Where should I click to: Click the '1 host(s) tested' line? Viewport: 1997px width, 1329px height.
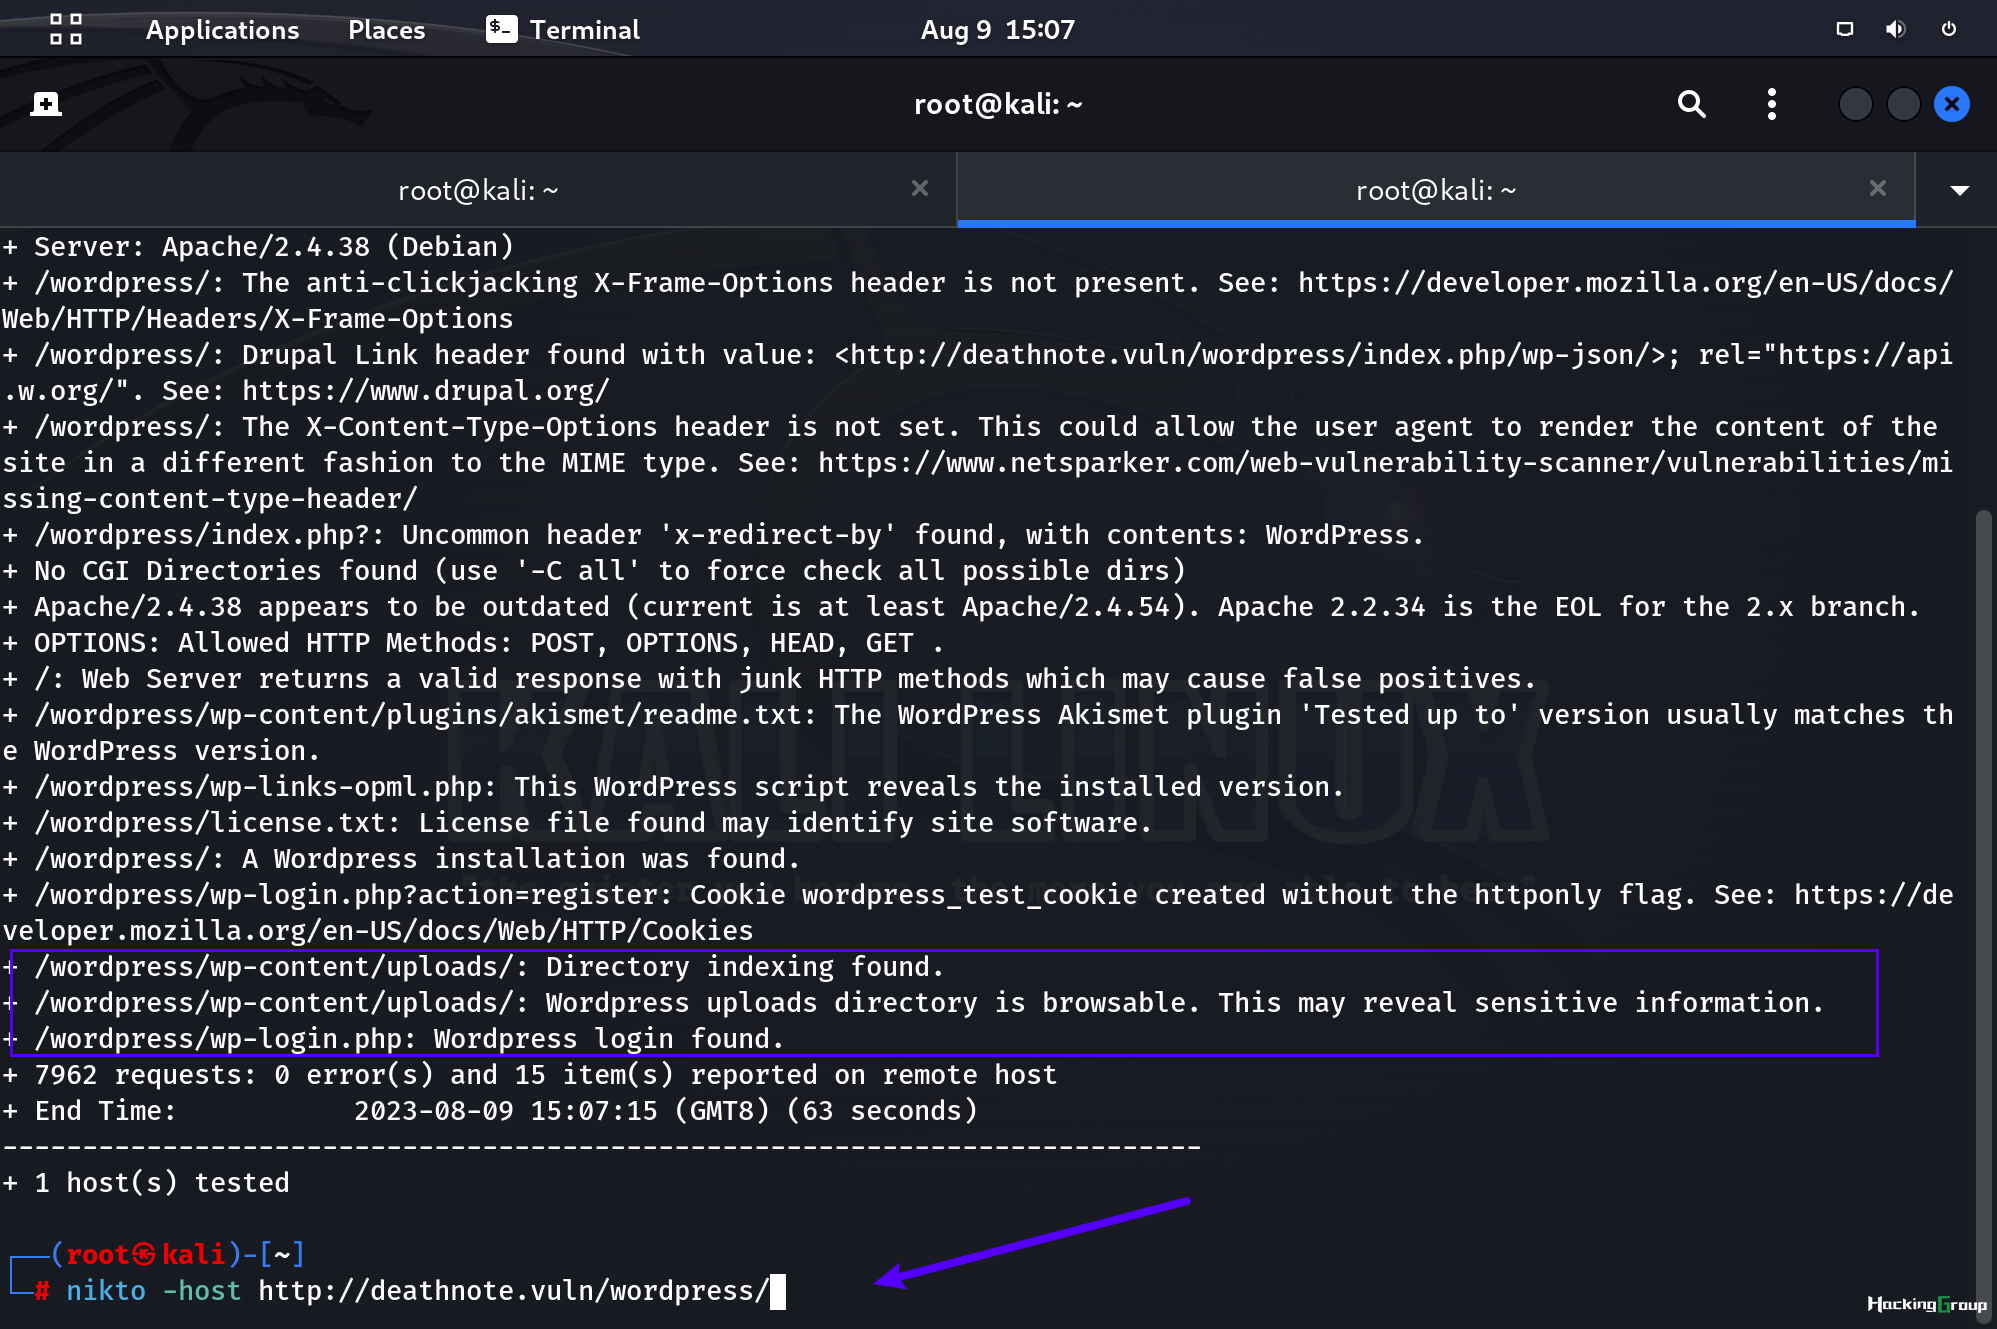click(146, 1183)
